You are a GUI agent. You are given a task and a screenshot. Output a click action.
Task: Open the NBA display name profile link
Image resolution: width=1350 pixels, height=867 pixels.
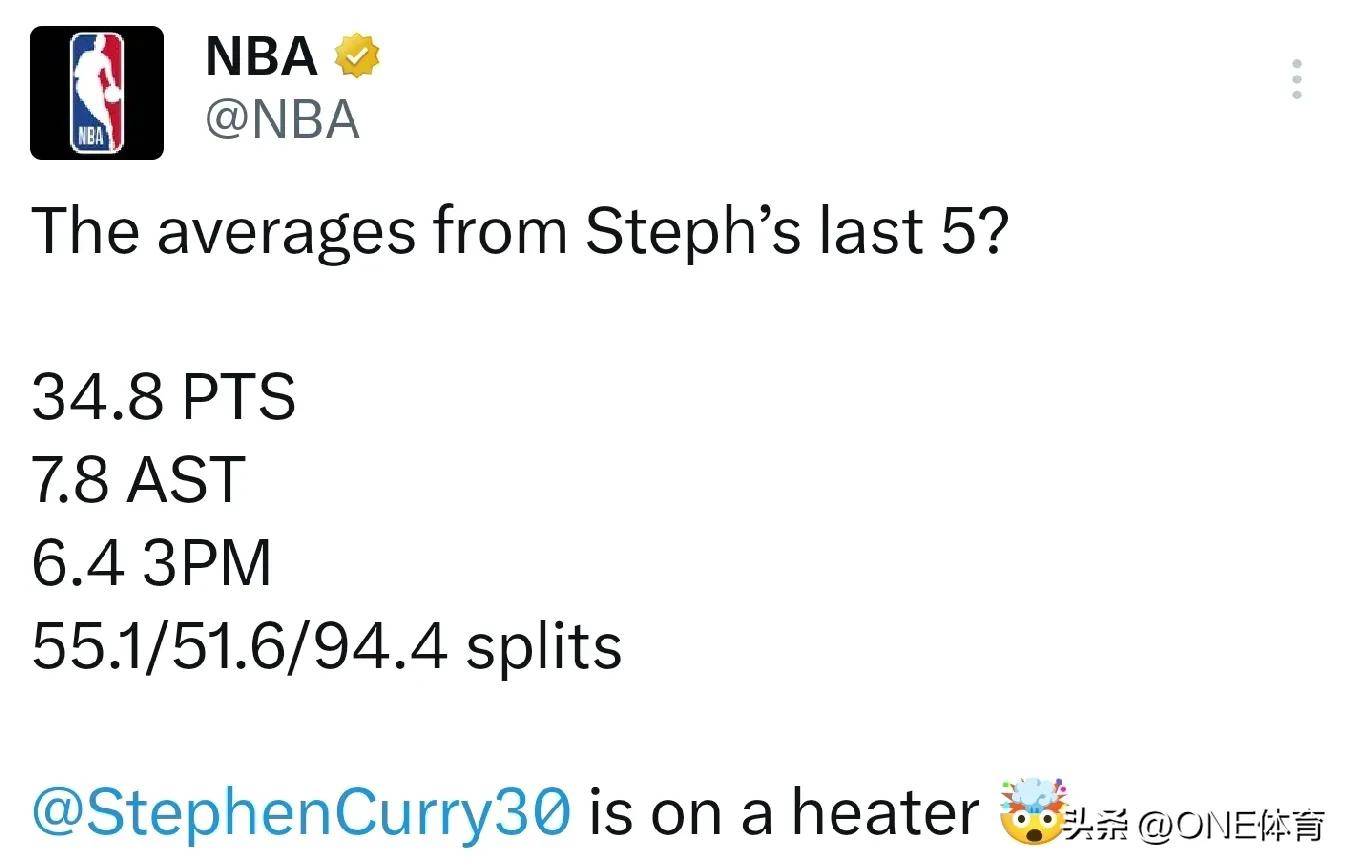point(262,57)
